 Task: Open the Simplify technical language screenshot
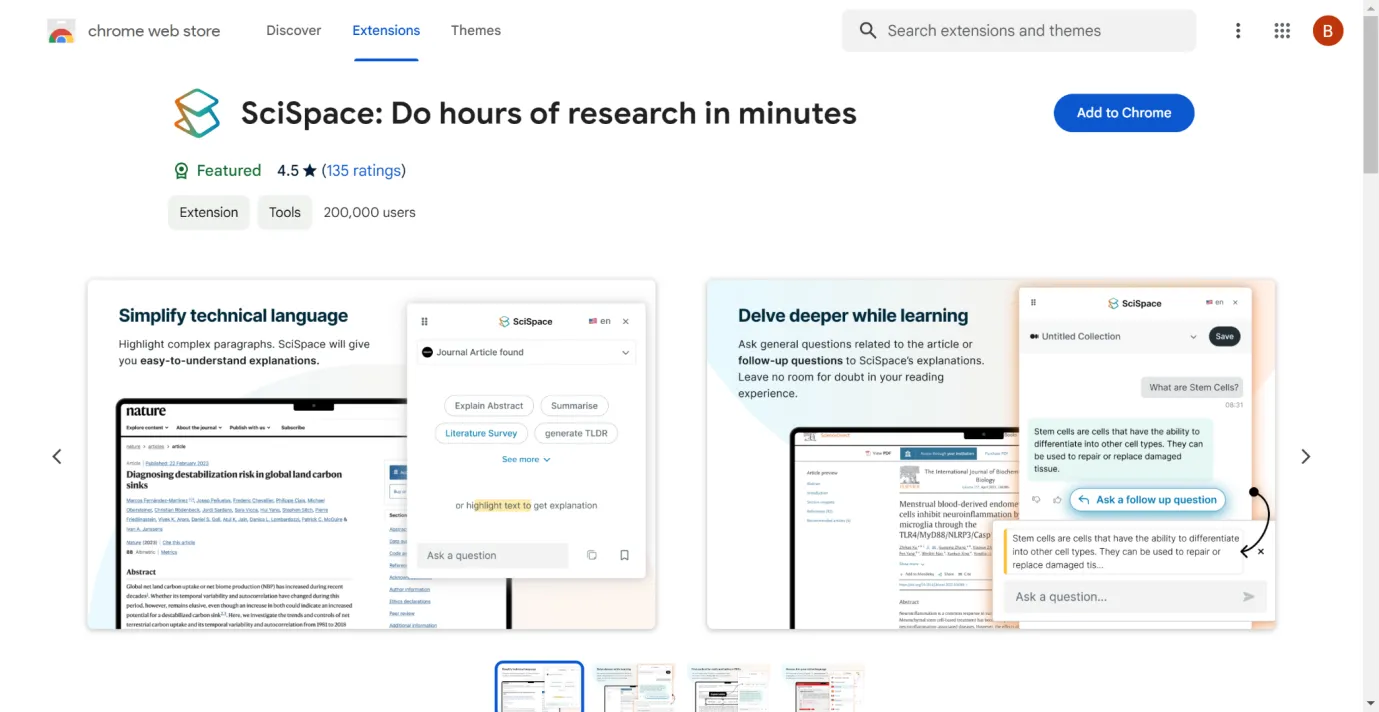[x=371, y=454]
